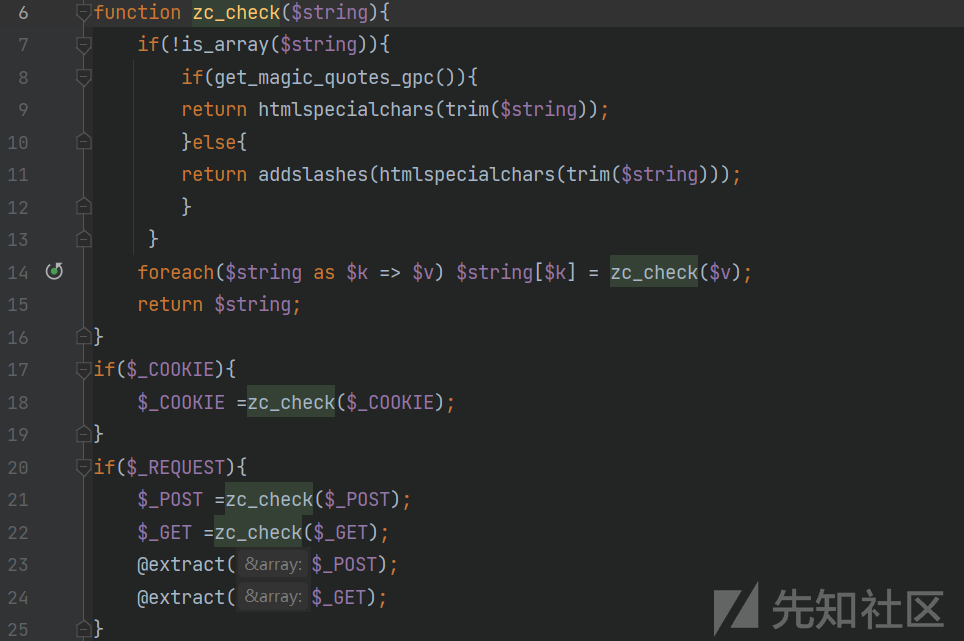Click the 'function' keyword on line 6
Viewport: 964px width, 641px height.
point(138,12)
